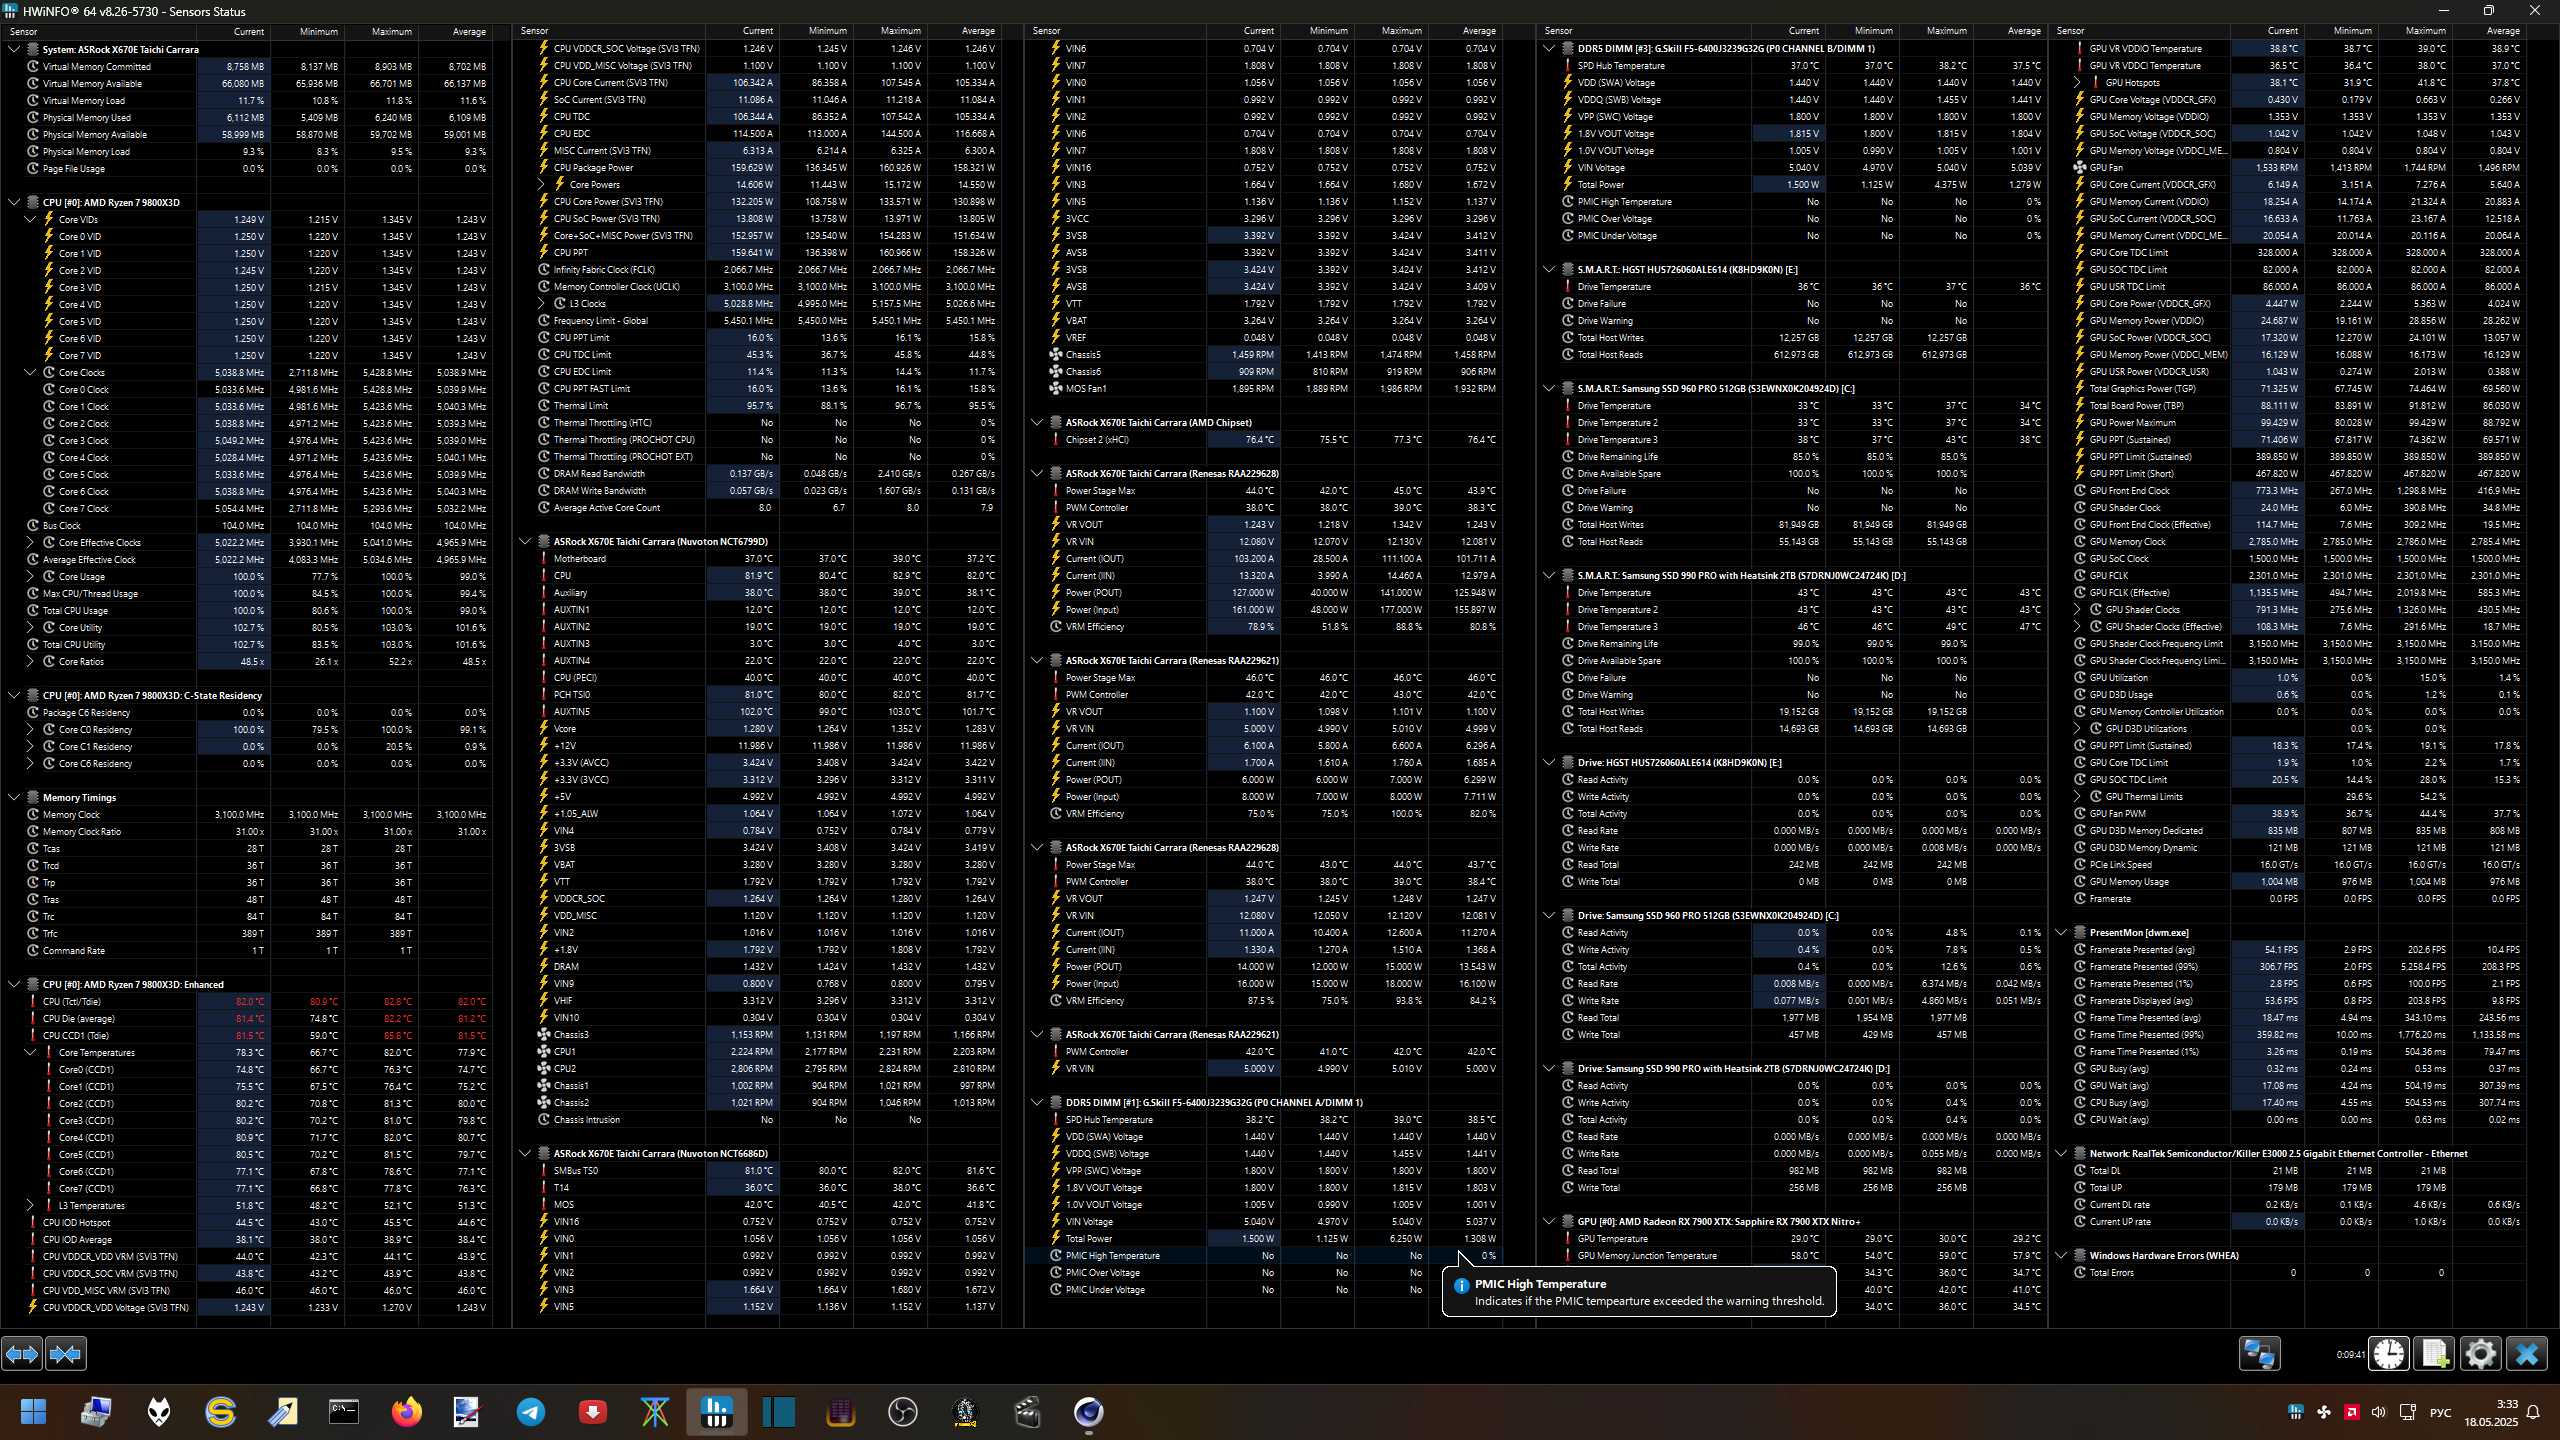2560x1440 pixels.
Task: Click the first panel's Maximum column header
Action: coord(391,31)
